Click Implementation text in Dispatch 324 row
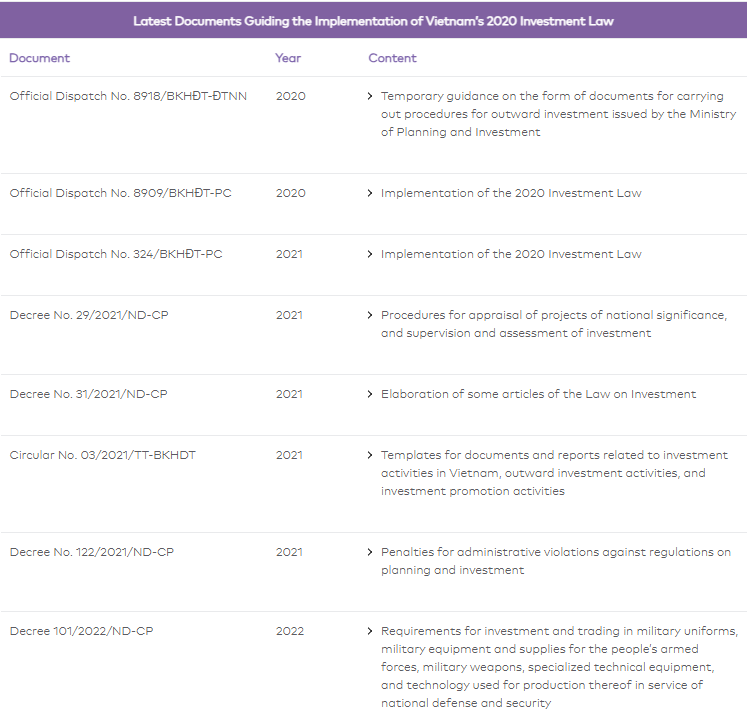This screenshot has height=723, width=747. tap(511, 254)
